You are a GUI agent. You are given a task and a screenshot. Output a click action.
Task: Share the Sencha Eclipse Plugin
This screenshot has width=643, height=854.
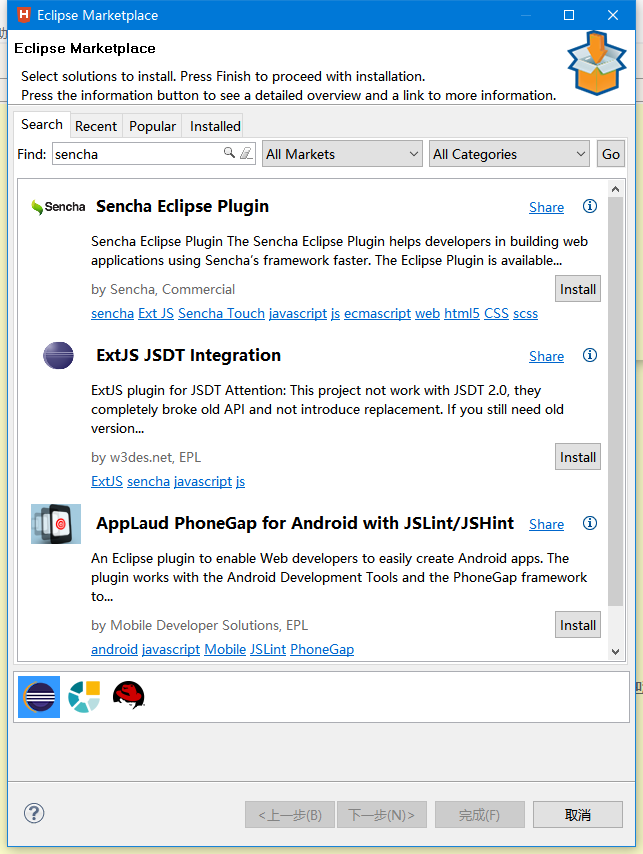pyautogui.click(x=547, y=208)
